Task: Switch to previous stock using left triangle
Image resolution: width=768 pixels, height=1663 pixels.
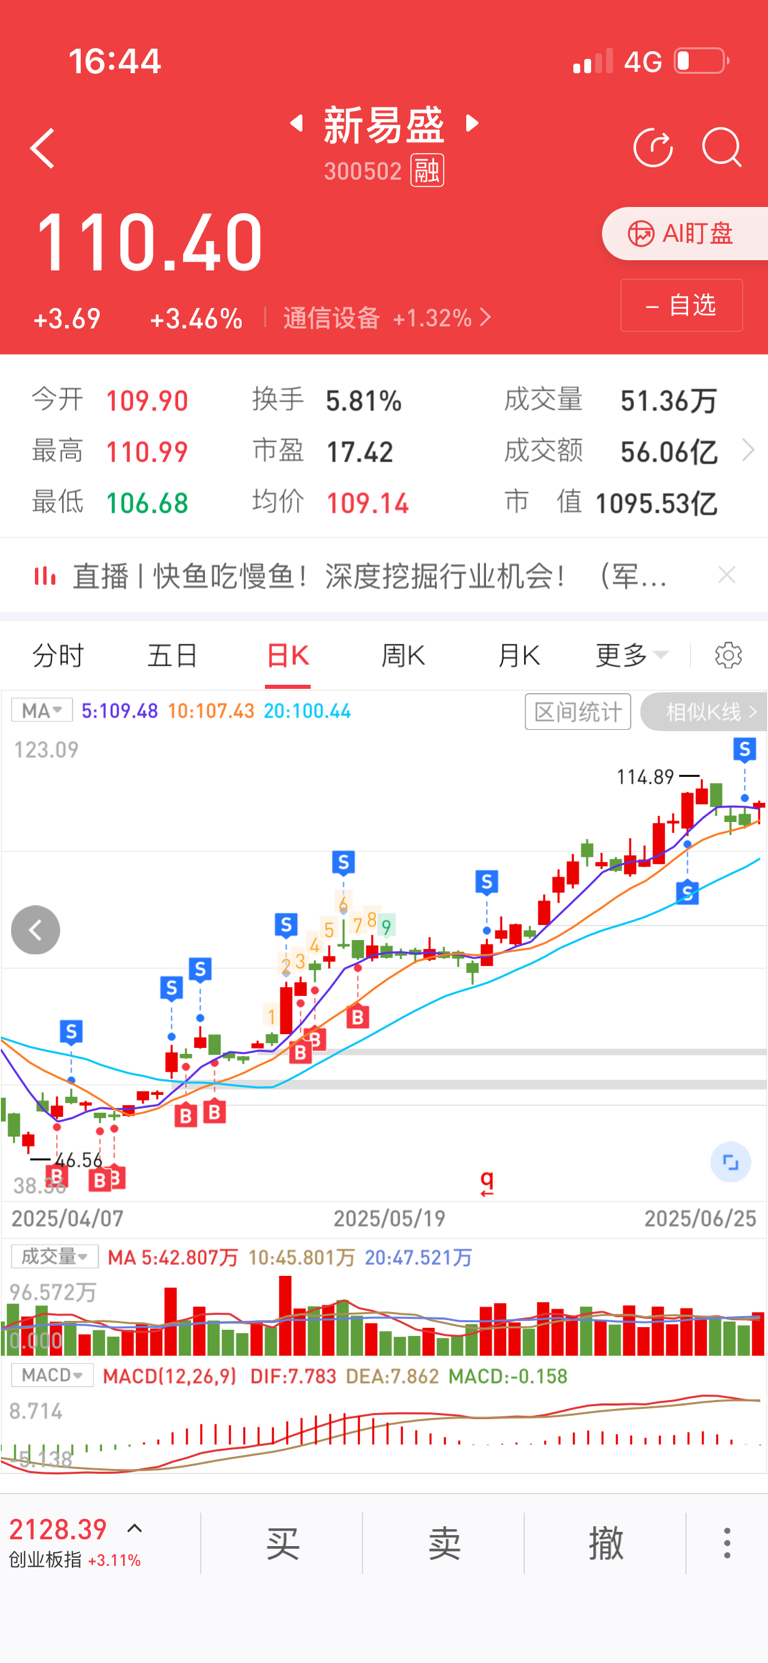Action: click(296, 123)
